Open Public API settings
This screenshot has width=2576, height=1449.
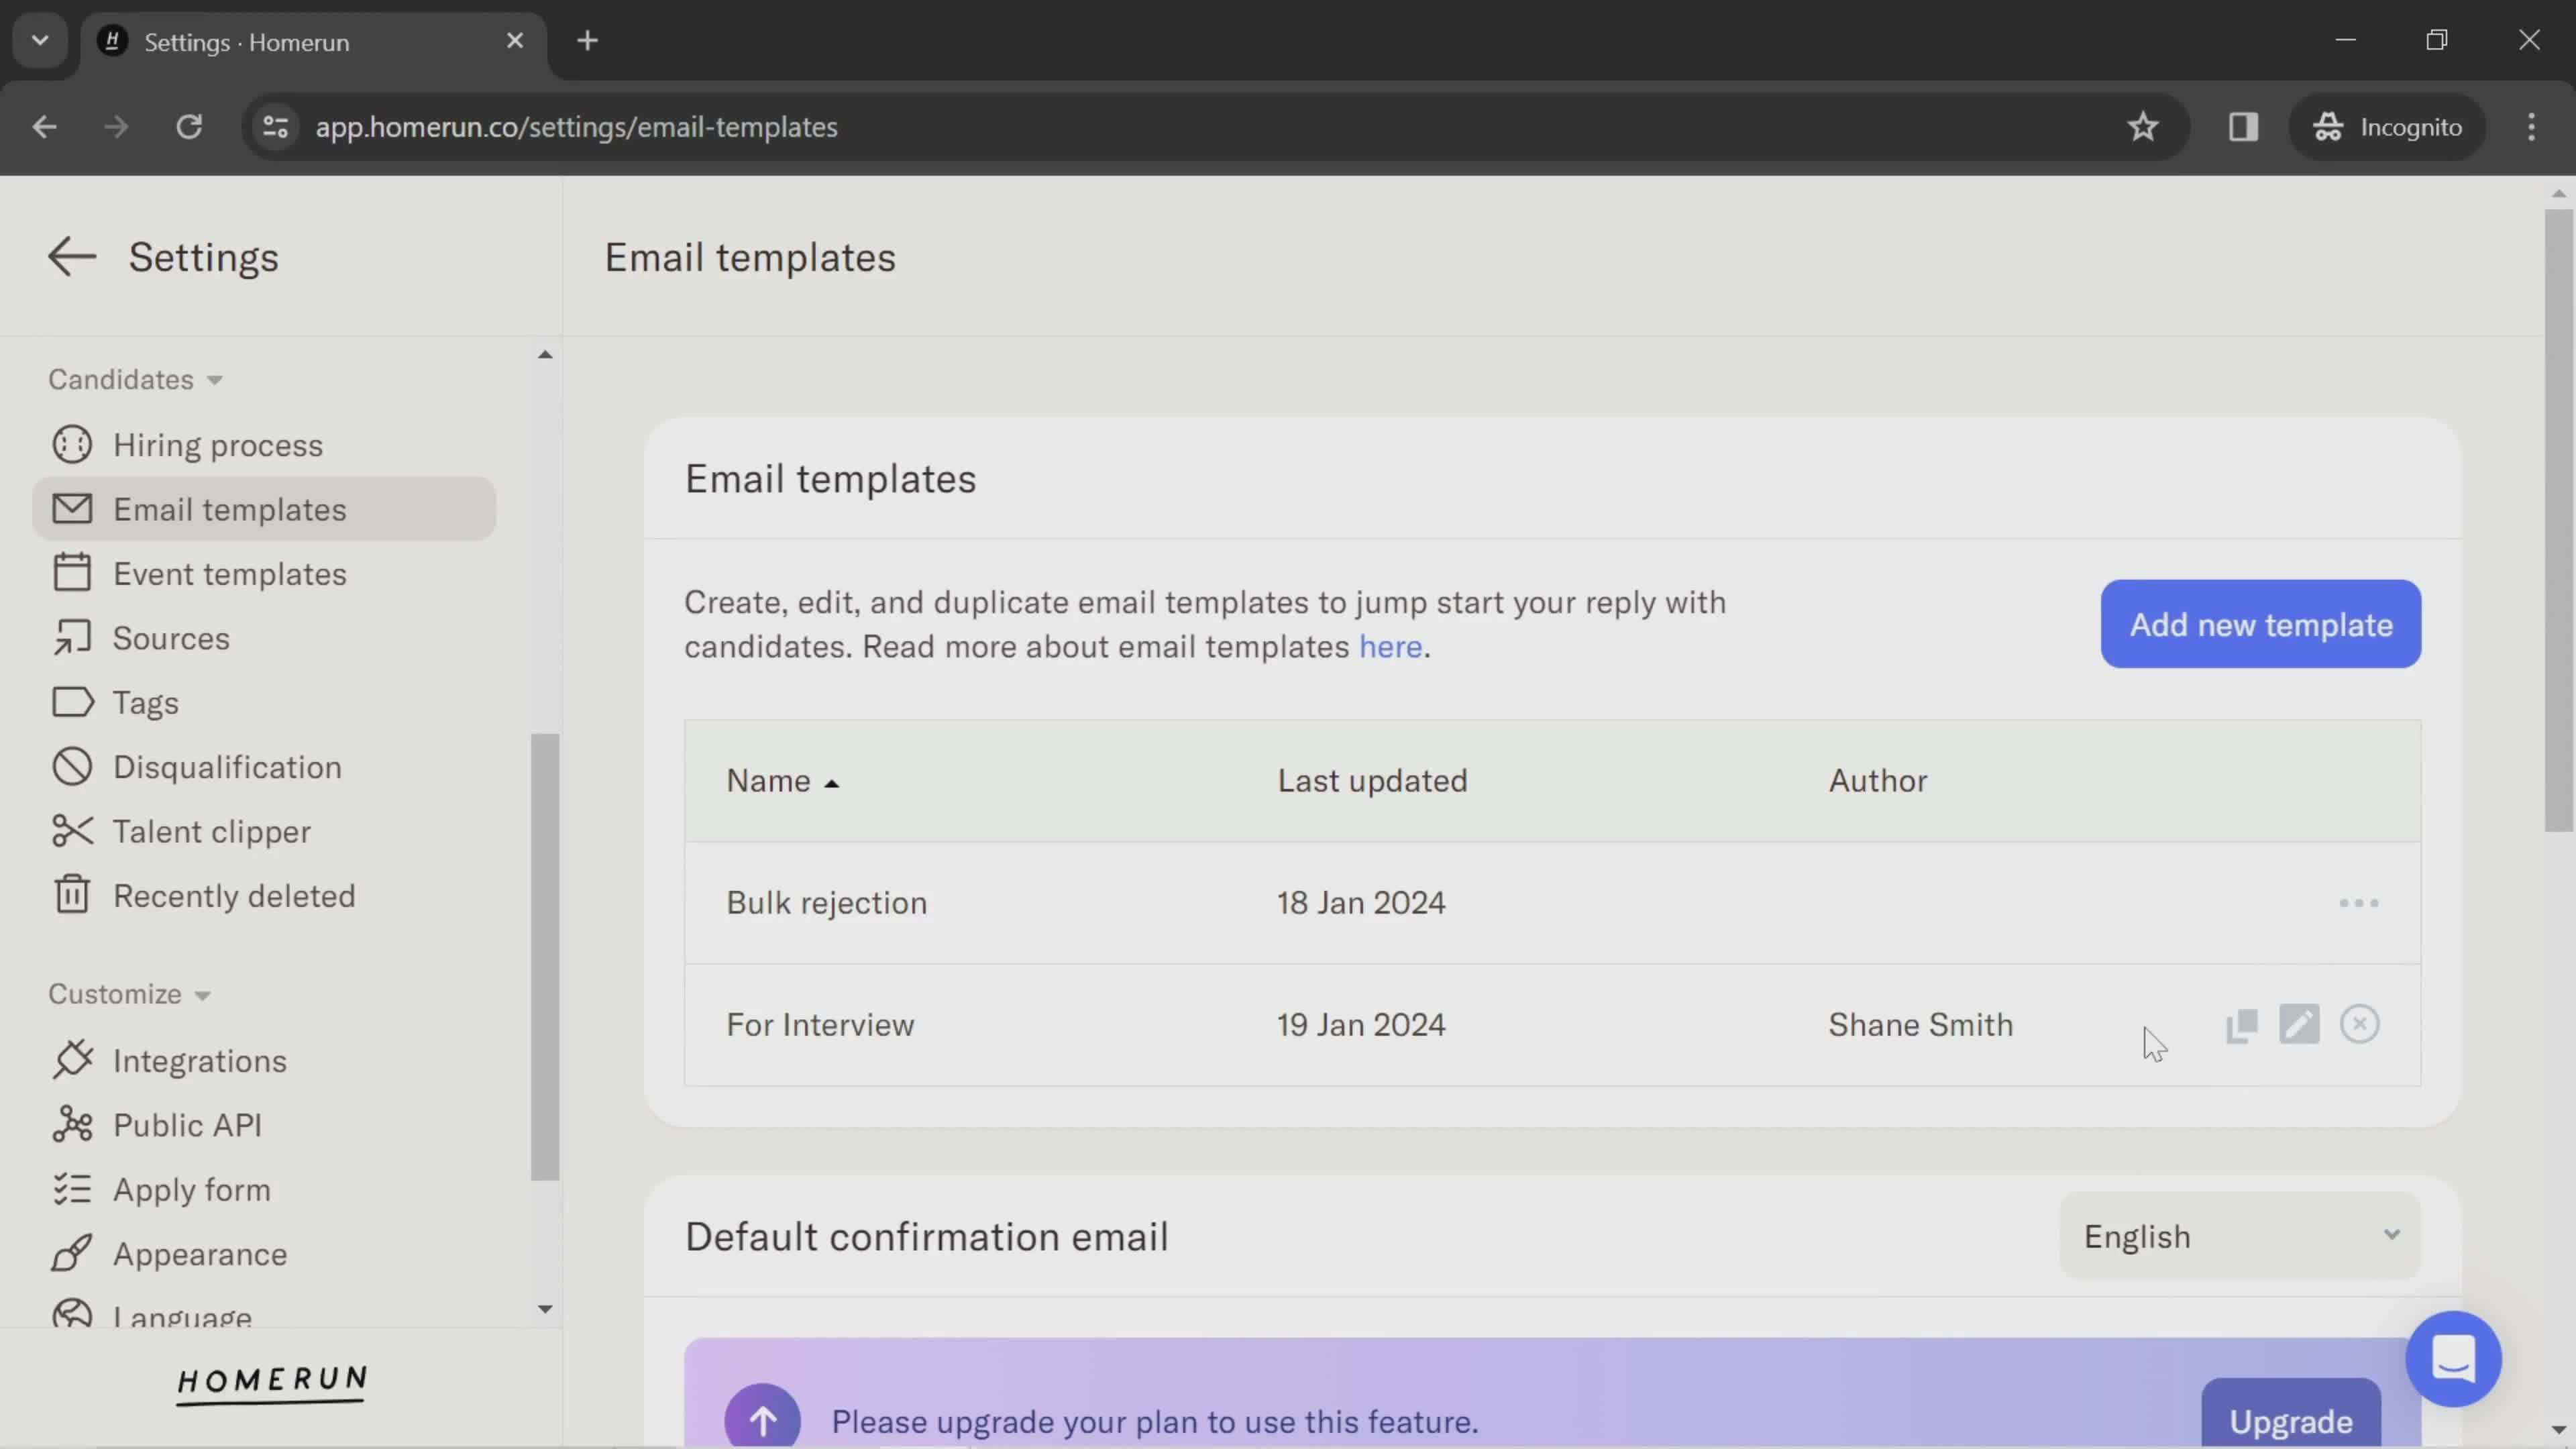187,1125
